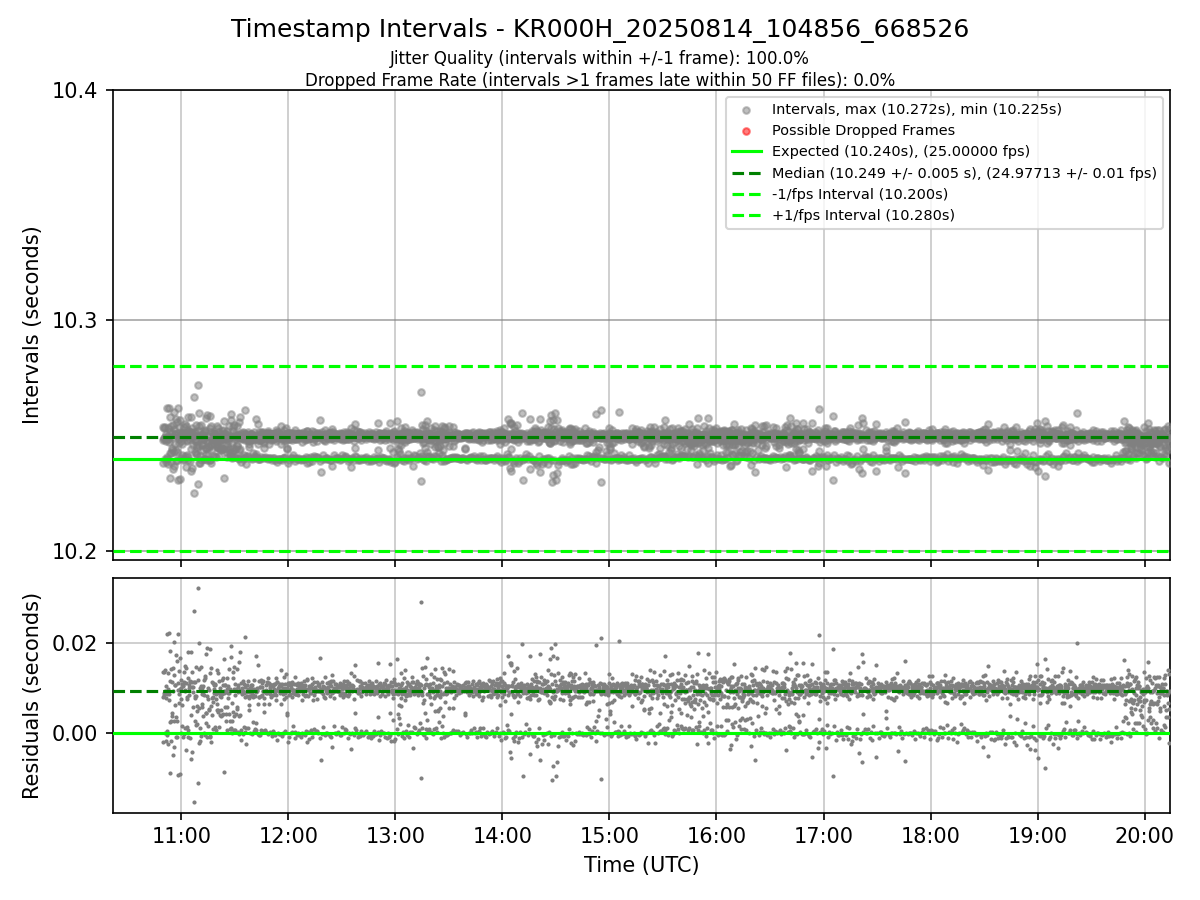Click the dashed green sample beside +1/fps Interval
The width and height of the screenshot is (1200, 900).
coord(747,215)
